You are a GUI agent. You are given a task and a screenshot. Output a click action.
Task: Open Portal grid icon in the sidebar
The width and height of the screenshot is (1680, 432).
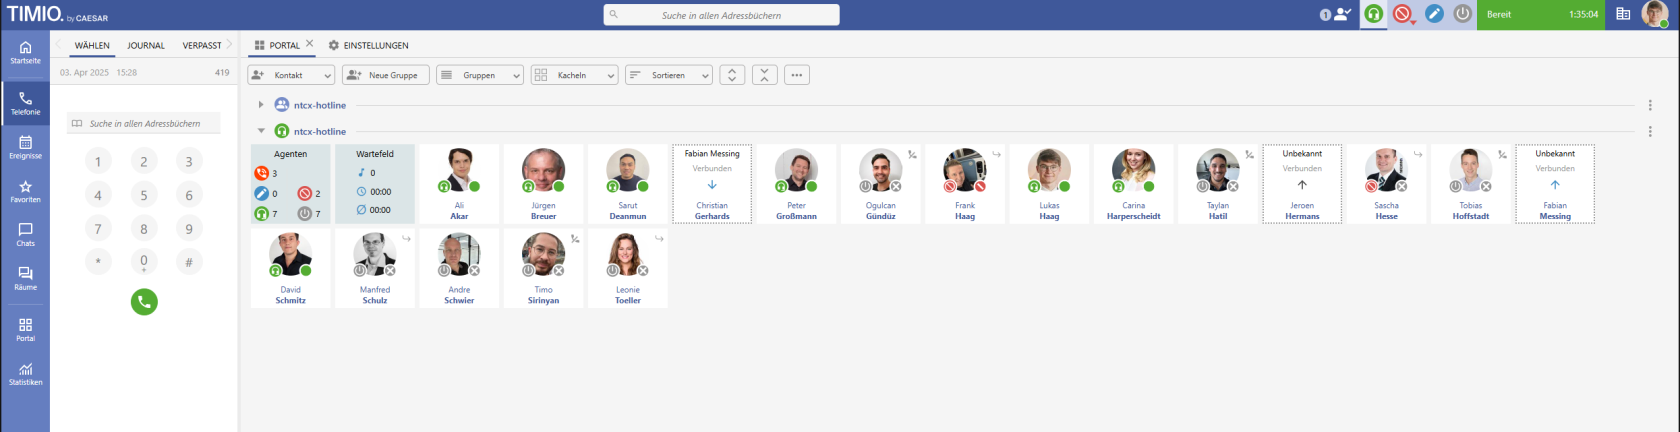(x=25, y=329)
